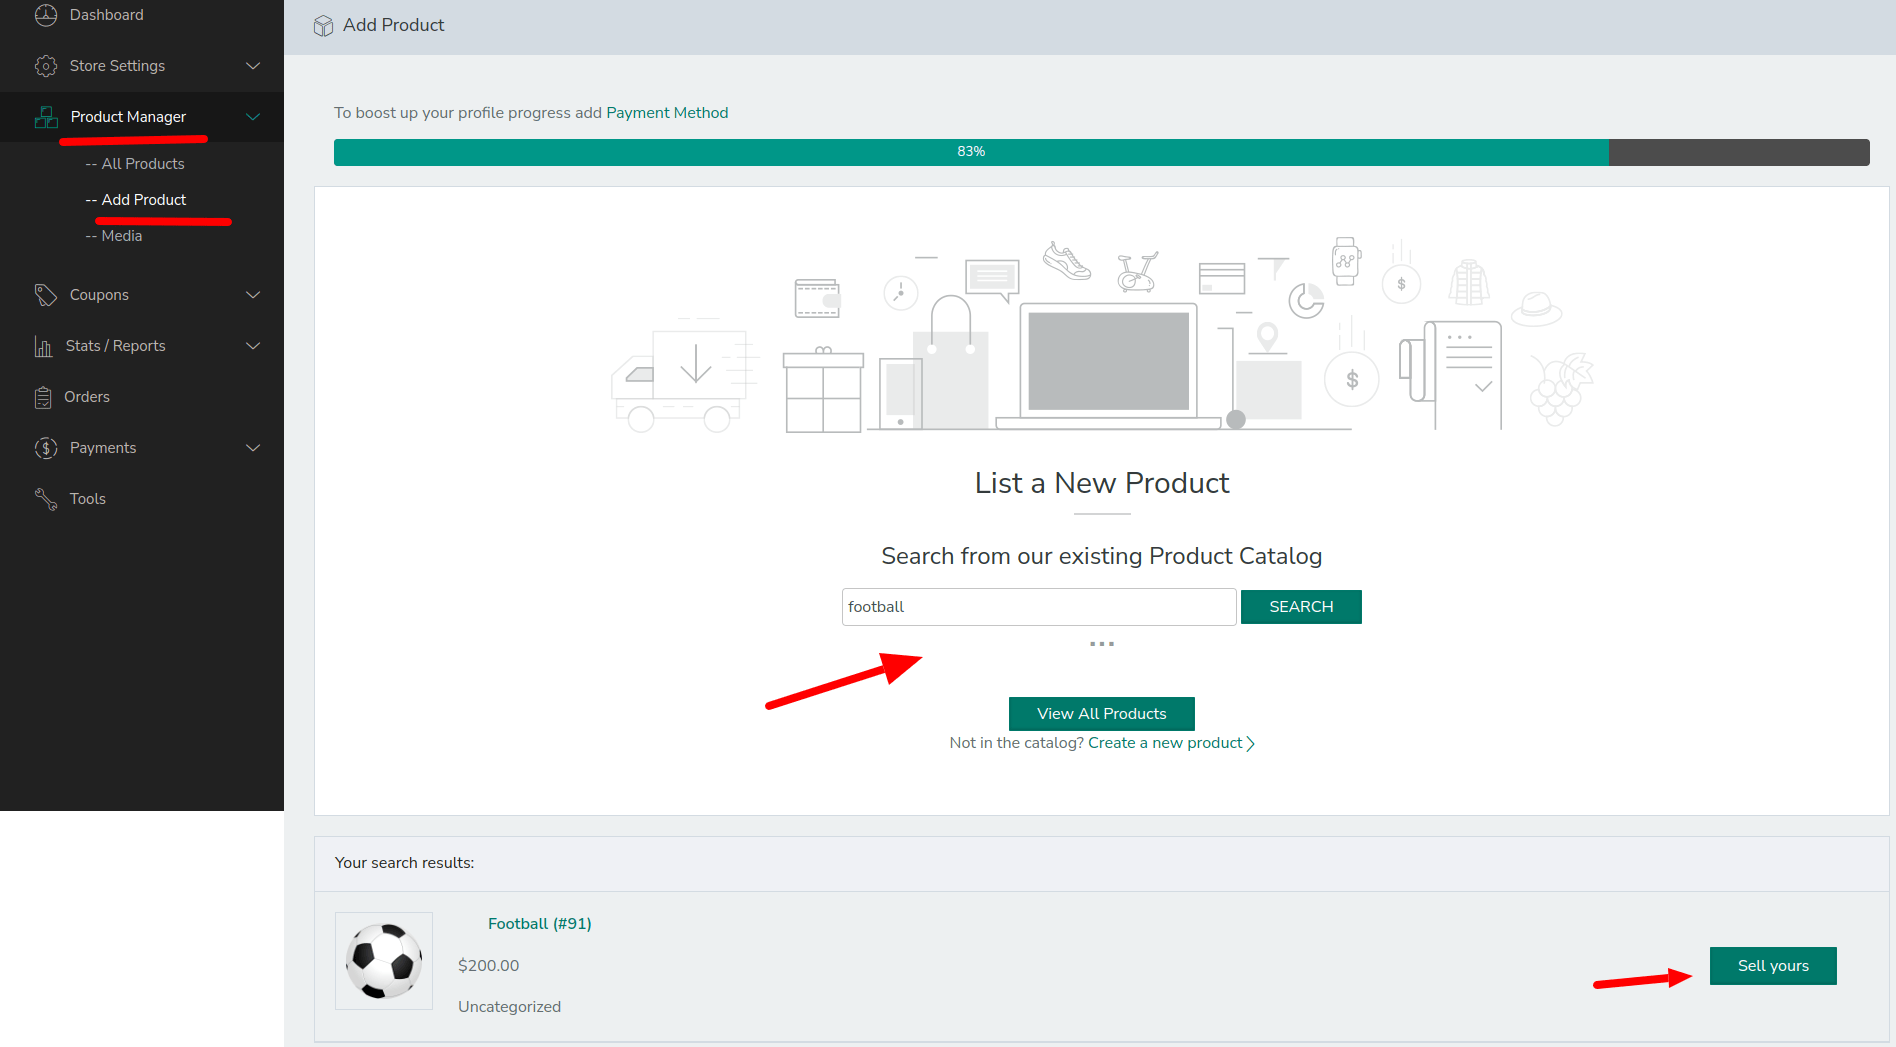1896x1047 pixels.
Task: Click the Product Manager boxes icon
Action: (46, 117)
